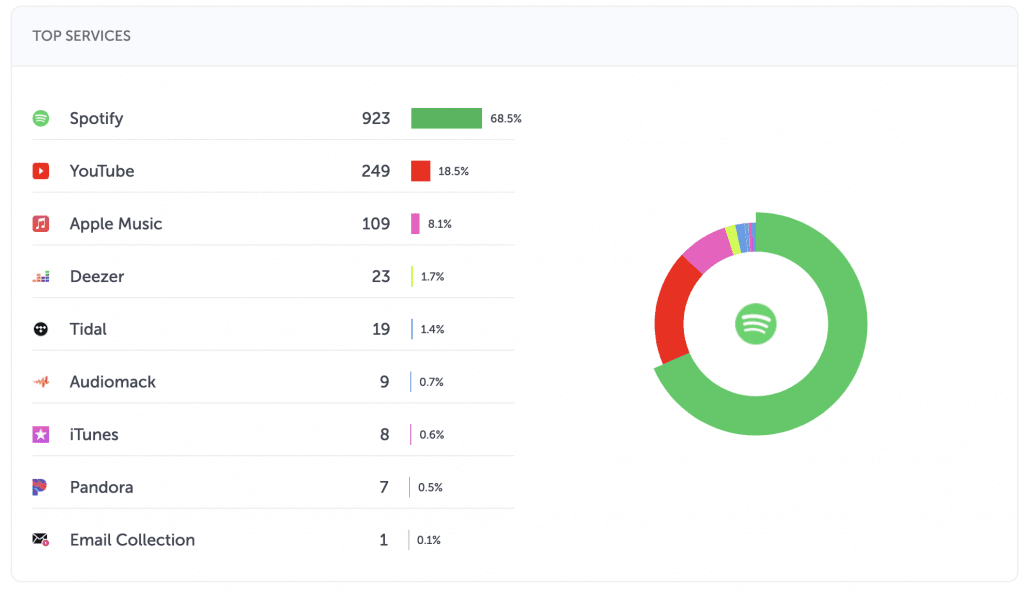Viewport: 1024px width, 591px height.
Task: Select the Tidal service name
Action: (x=88, y=329)
